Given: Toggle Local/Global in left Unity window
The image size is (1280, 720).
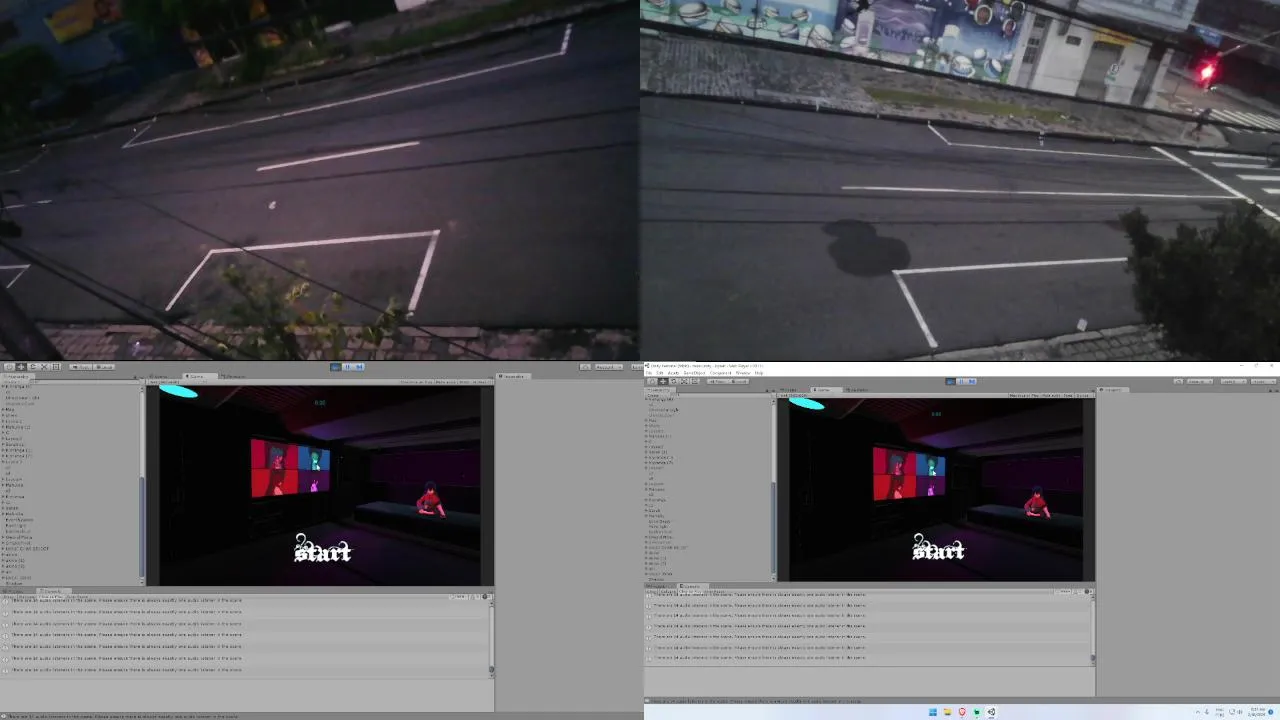Looking at the screenshot, I should click(104, 367).
